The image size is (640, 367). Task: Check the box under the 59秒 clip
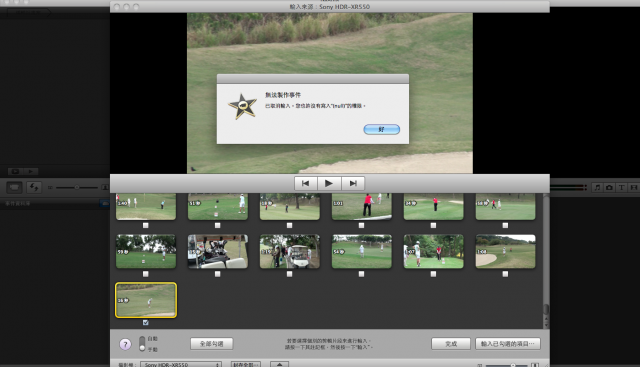(146, 274)
